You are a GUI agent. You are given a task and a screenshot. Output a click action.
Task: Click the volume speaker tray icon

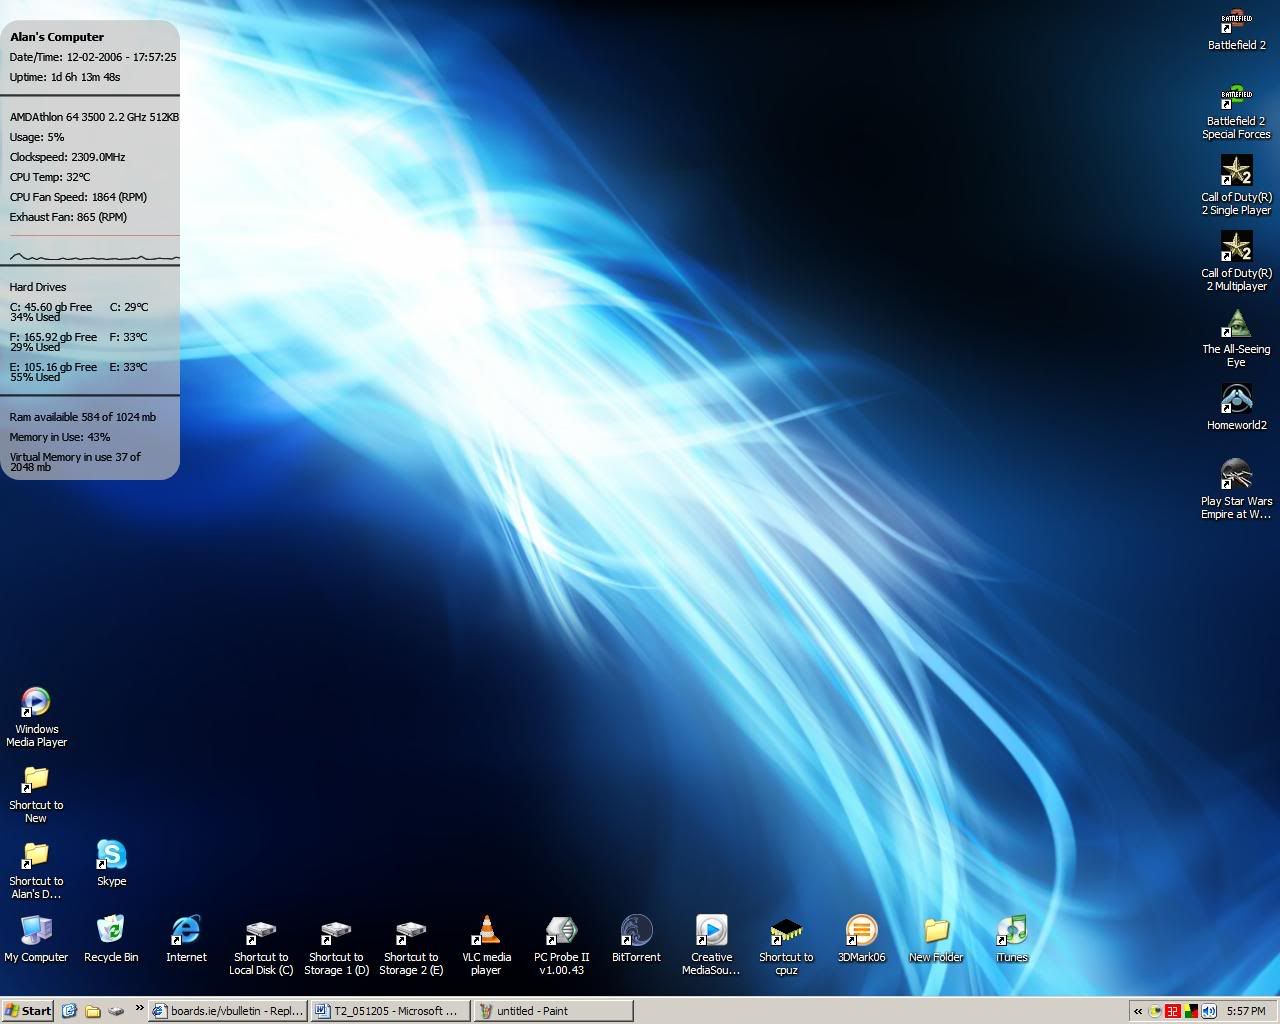[1208, 1011]
